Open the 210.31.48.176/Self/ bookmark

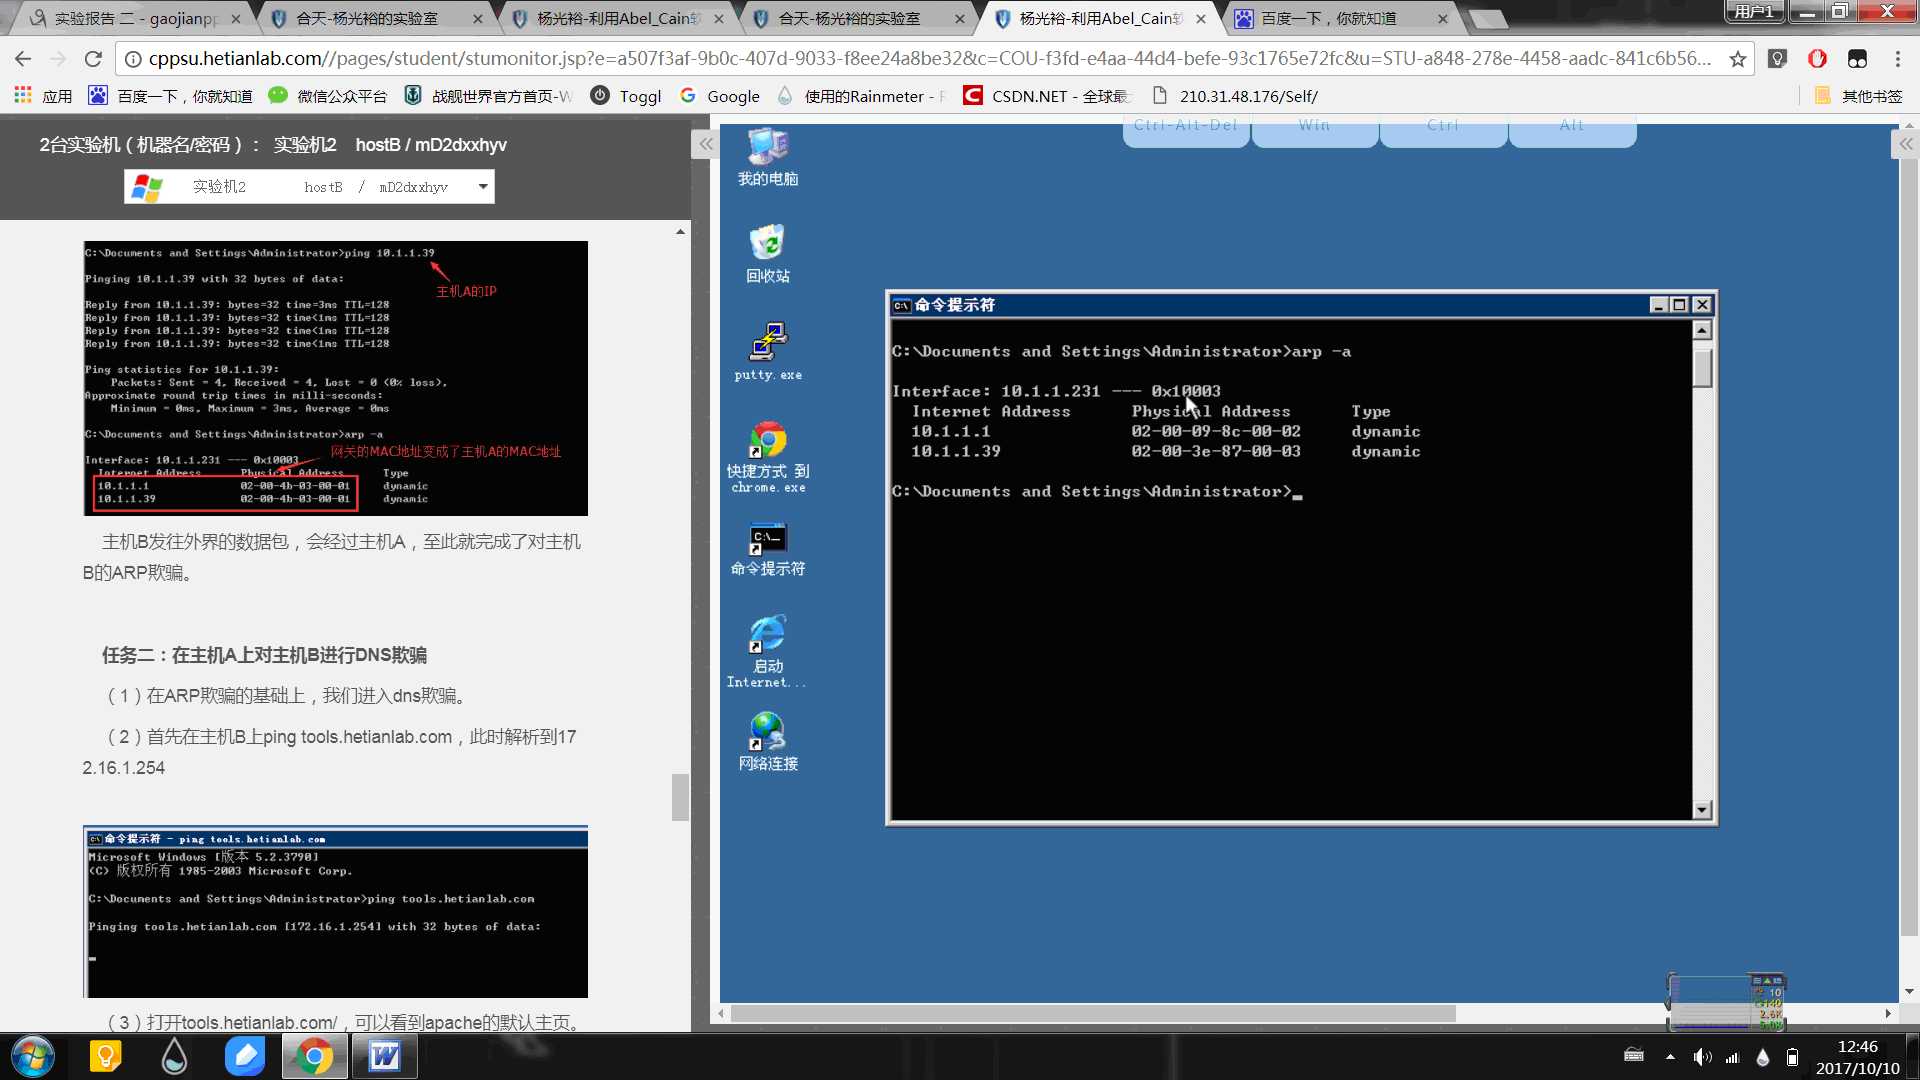(x=1235, y=96)
